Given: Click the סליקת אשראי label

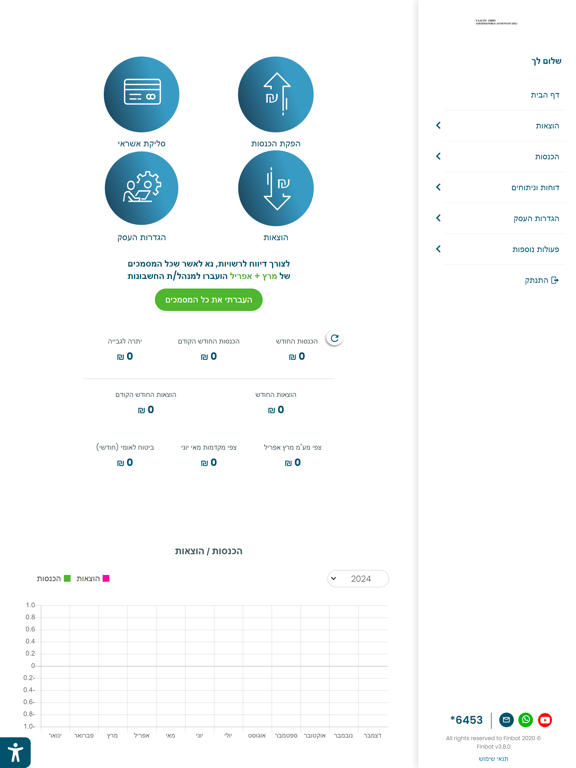Looking at the screenshot, I should 142,144.
